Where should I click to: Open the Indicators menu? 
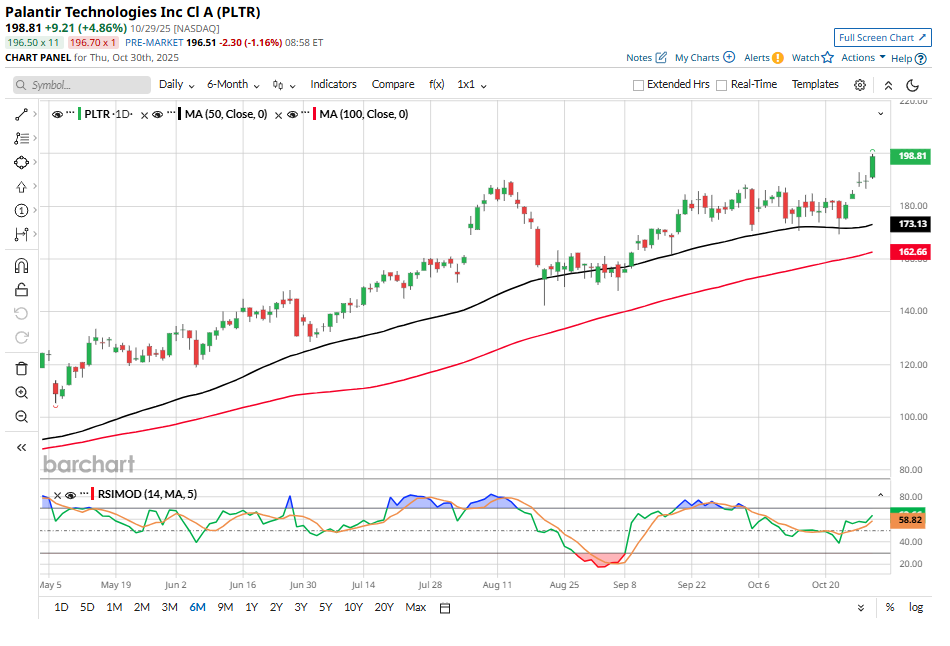coord(333,85)
